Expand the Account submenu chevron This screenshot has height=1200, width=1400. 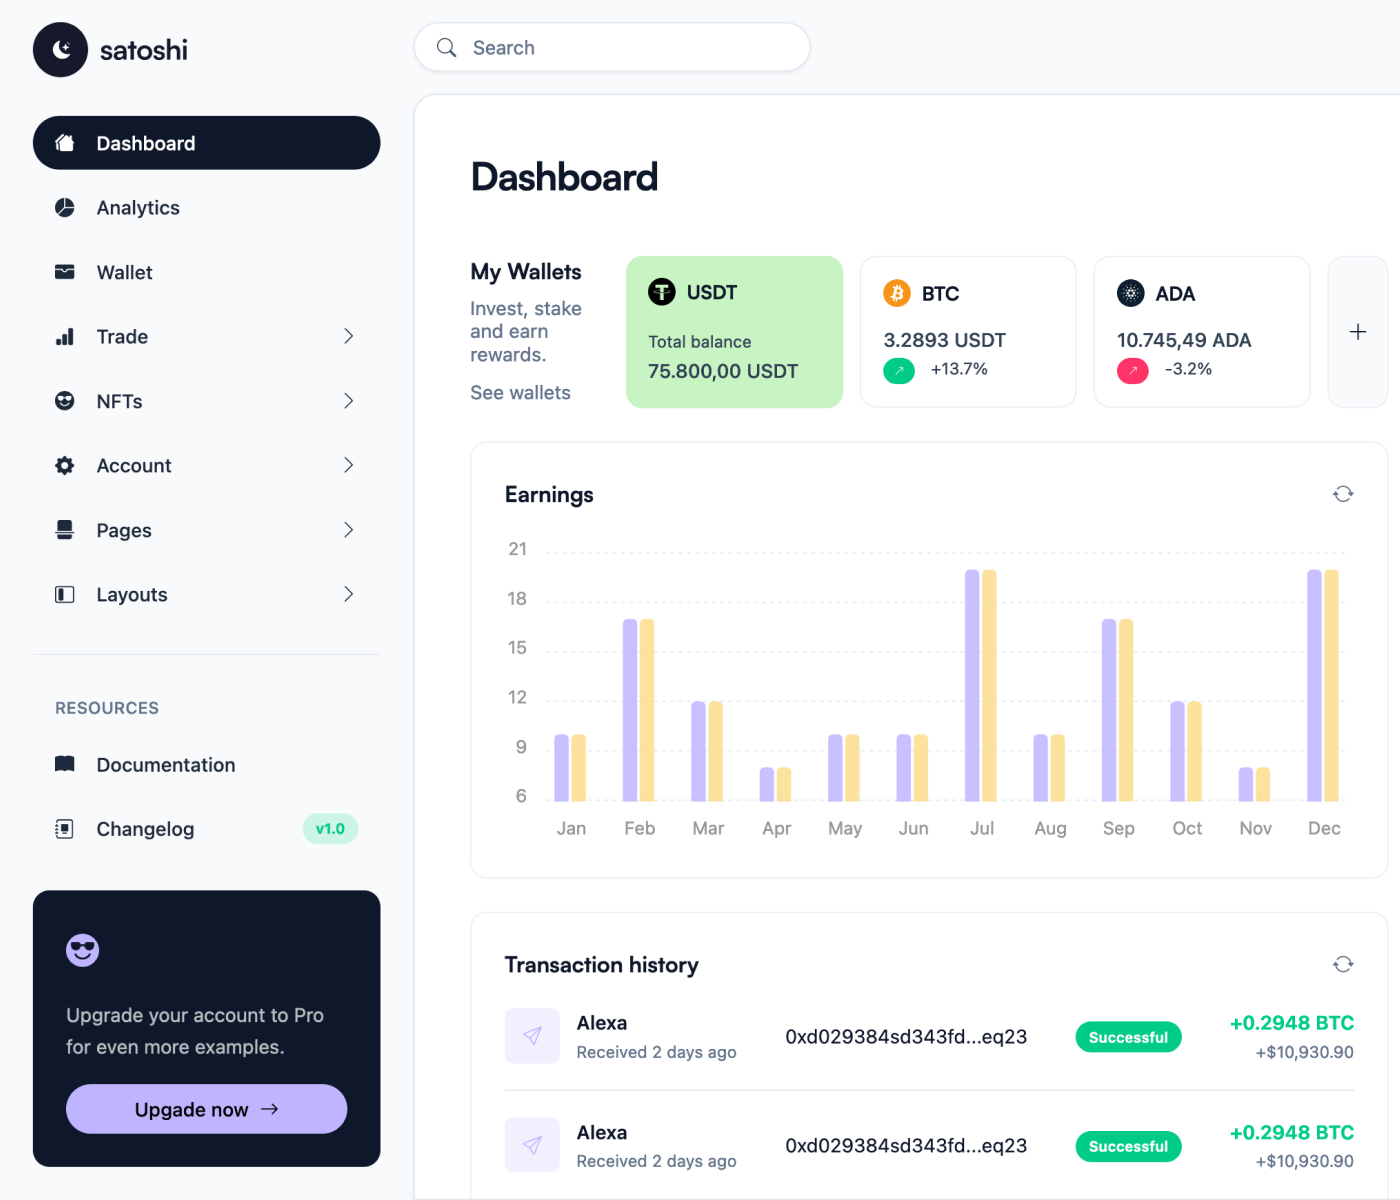click(x=348, y=465)
